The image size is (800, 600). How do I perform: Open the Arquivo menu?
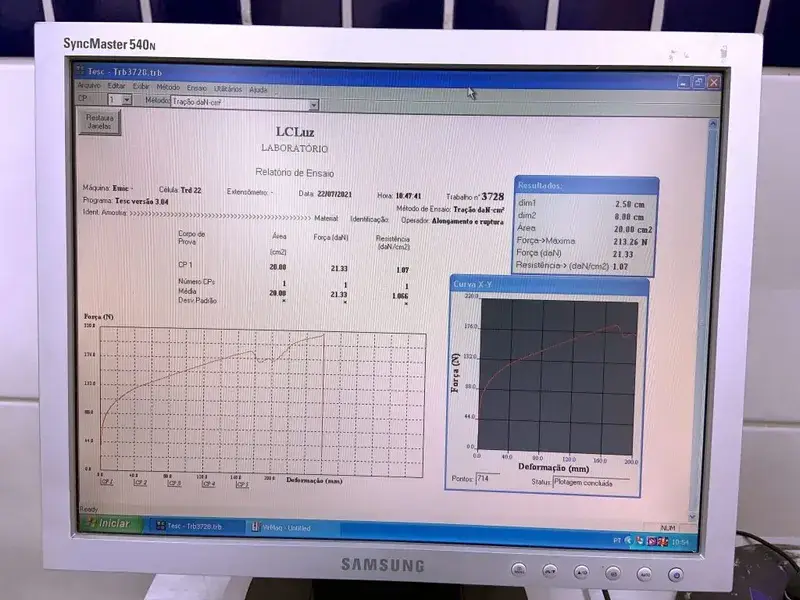coord(89,88)
